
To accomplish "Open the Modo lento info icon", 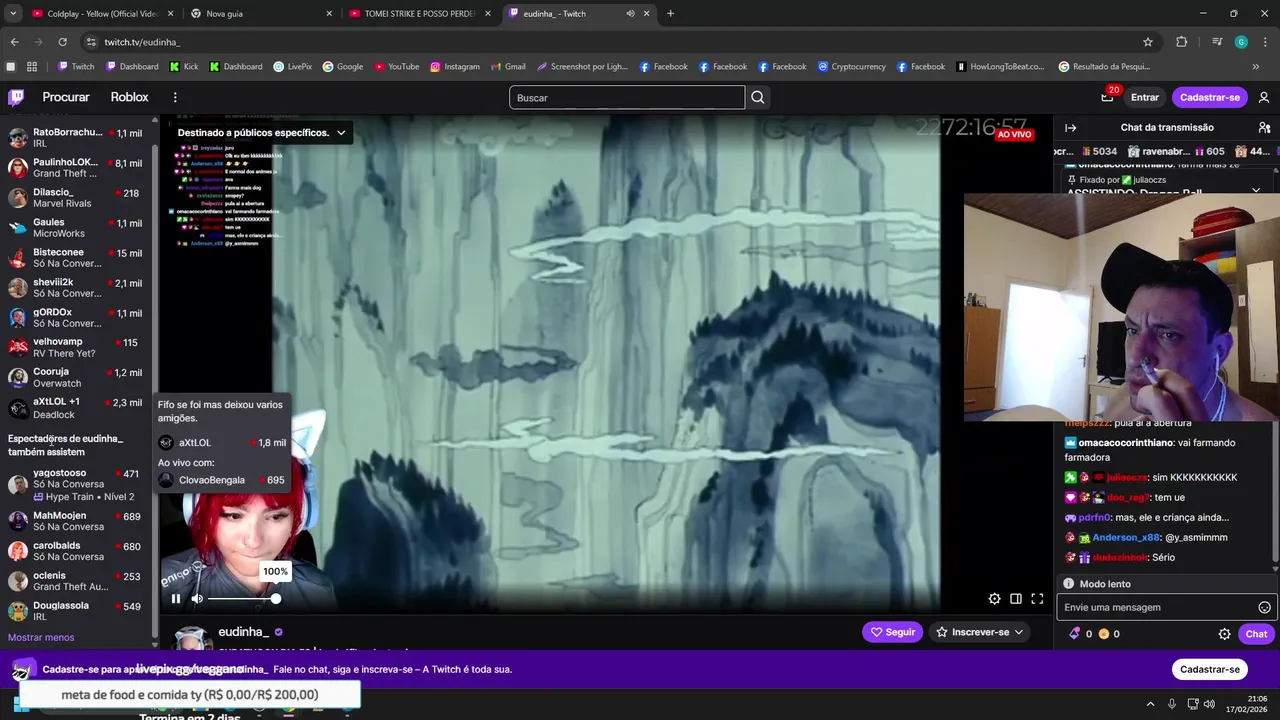I will (1068, 584).
